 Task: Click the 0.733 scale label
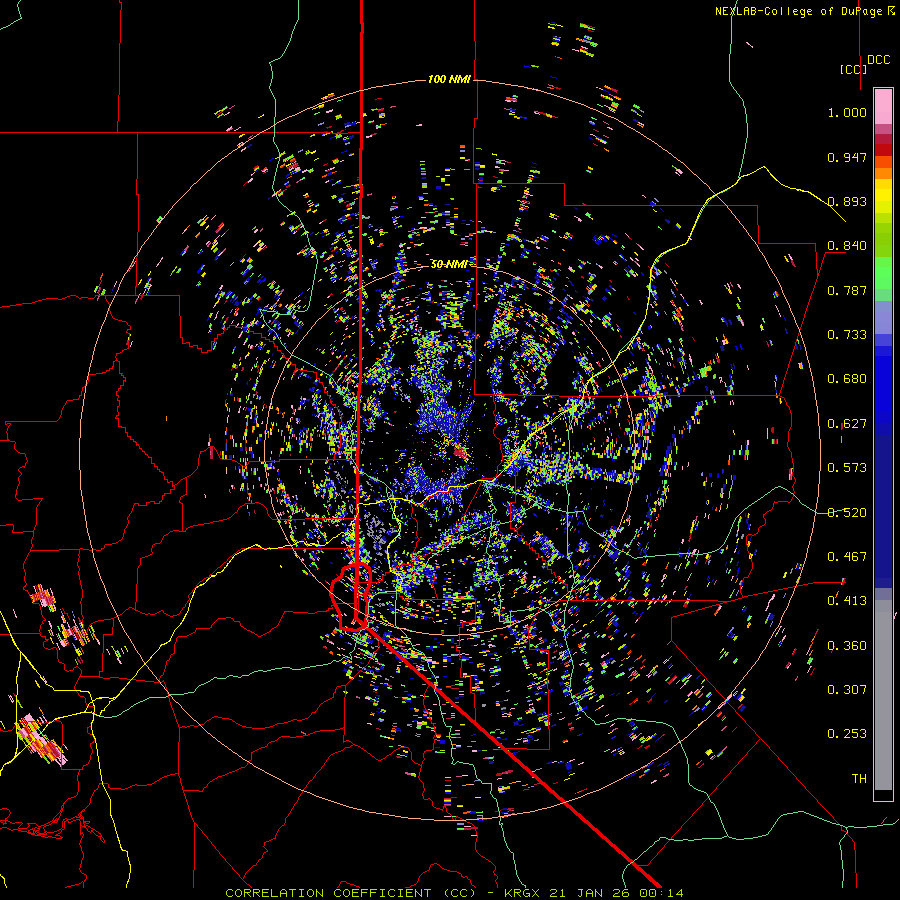point(847,335)
